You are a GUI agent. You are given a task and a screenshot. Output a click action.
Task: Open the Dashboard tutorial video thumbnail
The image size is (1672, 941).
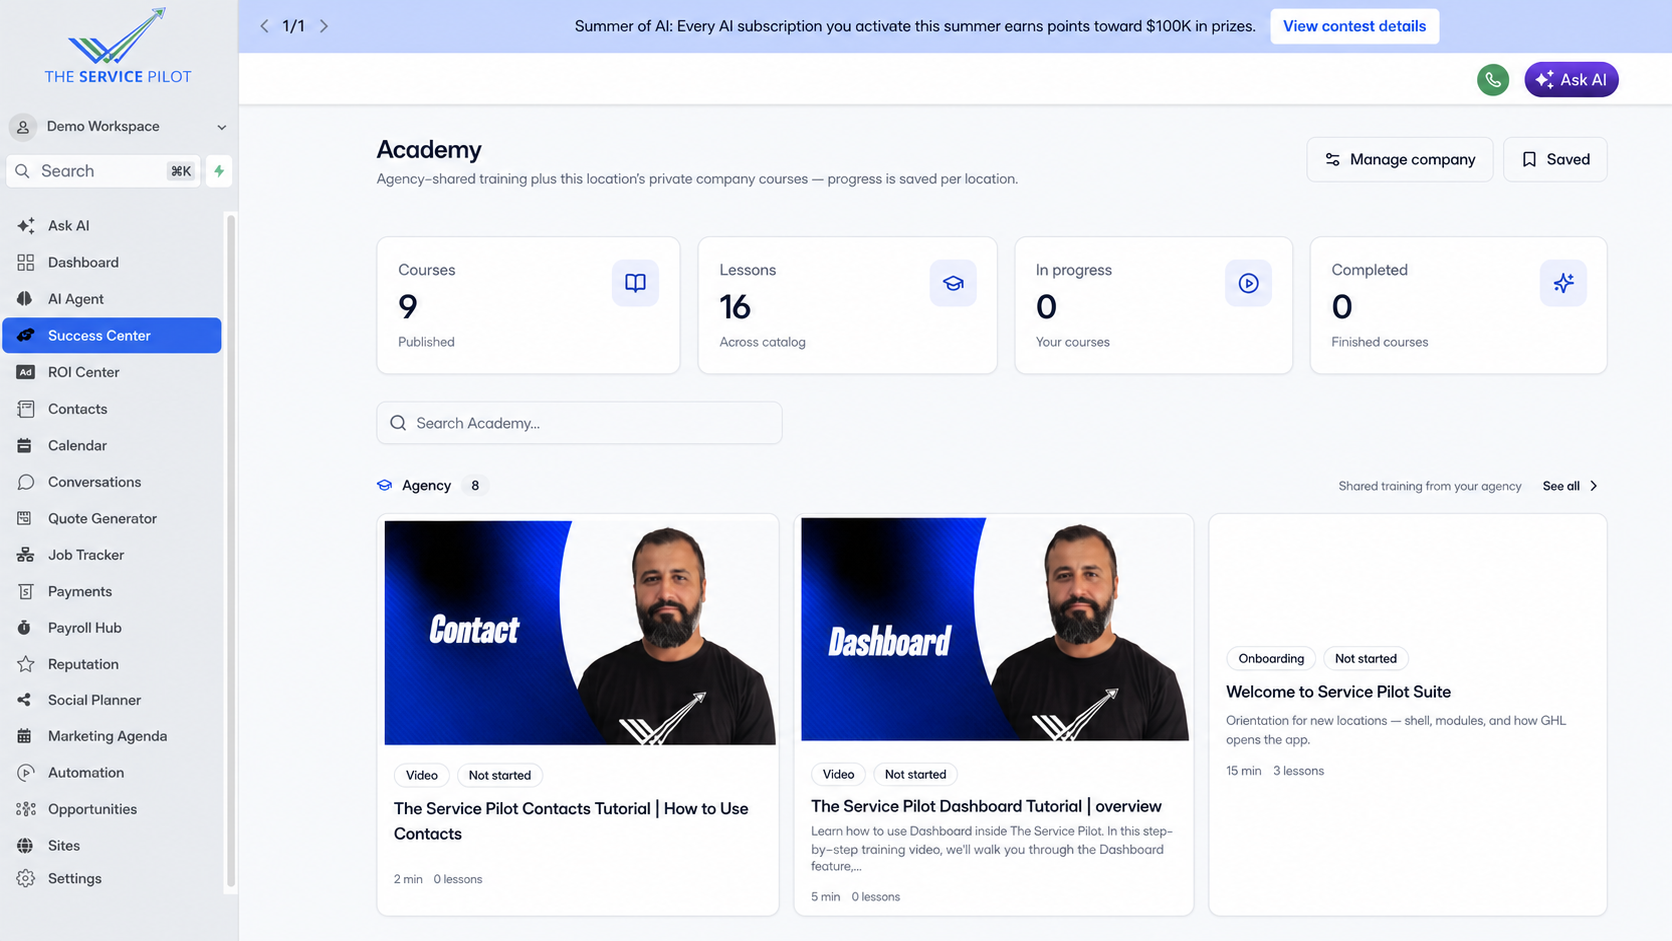click(x=995, y=629)
